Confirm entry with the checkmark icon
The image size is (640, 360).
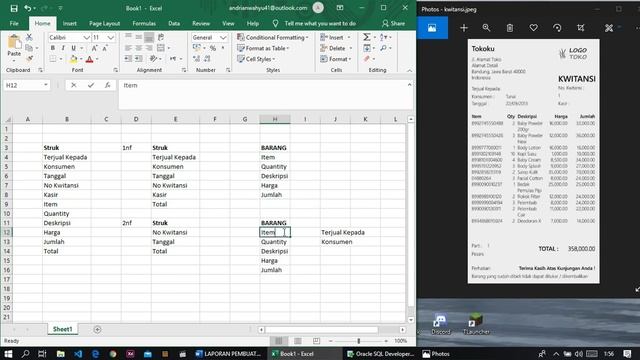click(x=91, y=85)
